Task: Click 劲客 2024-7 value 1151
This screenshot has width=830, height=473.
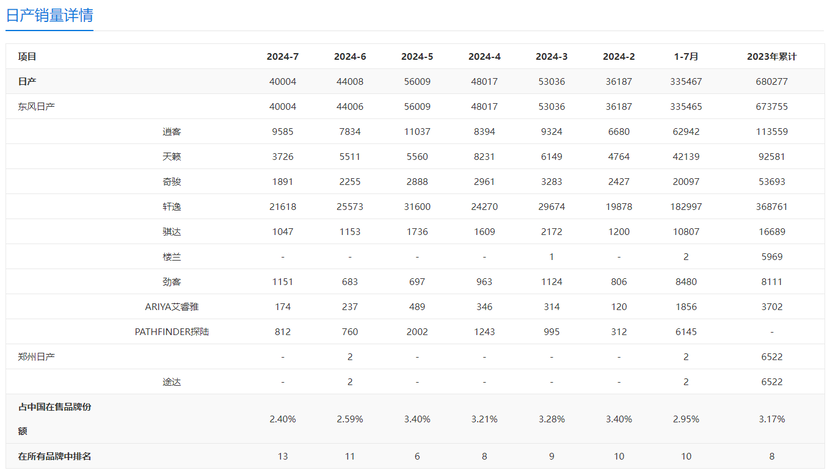Action: [283, 281]
